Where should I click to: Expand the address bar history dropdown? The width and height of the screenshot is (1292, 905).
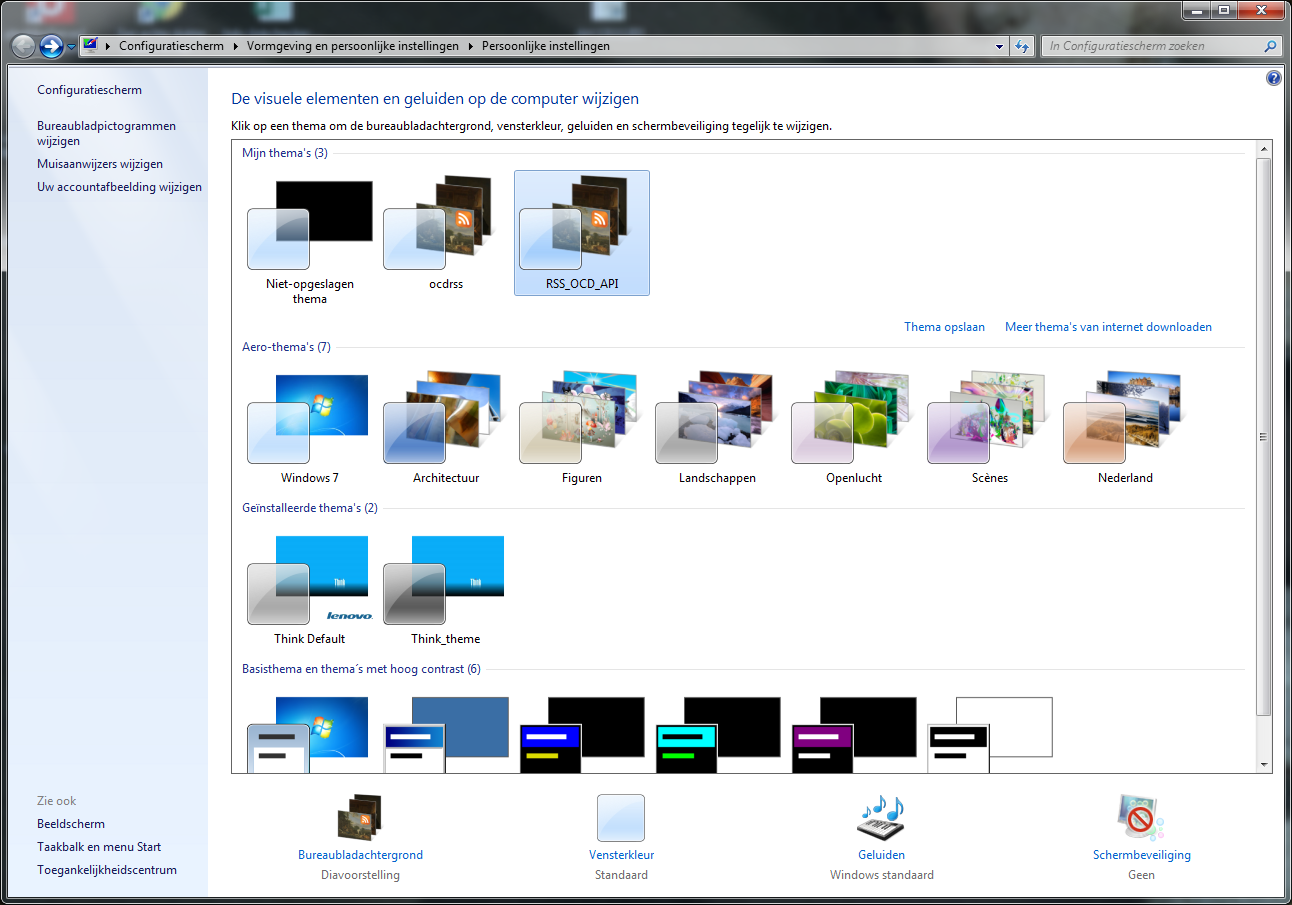pos(1000,46)
